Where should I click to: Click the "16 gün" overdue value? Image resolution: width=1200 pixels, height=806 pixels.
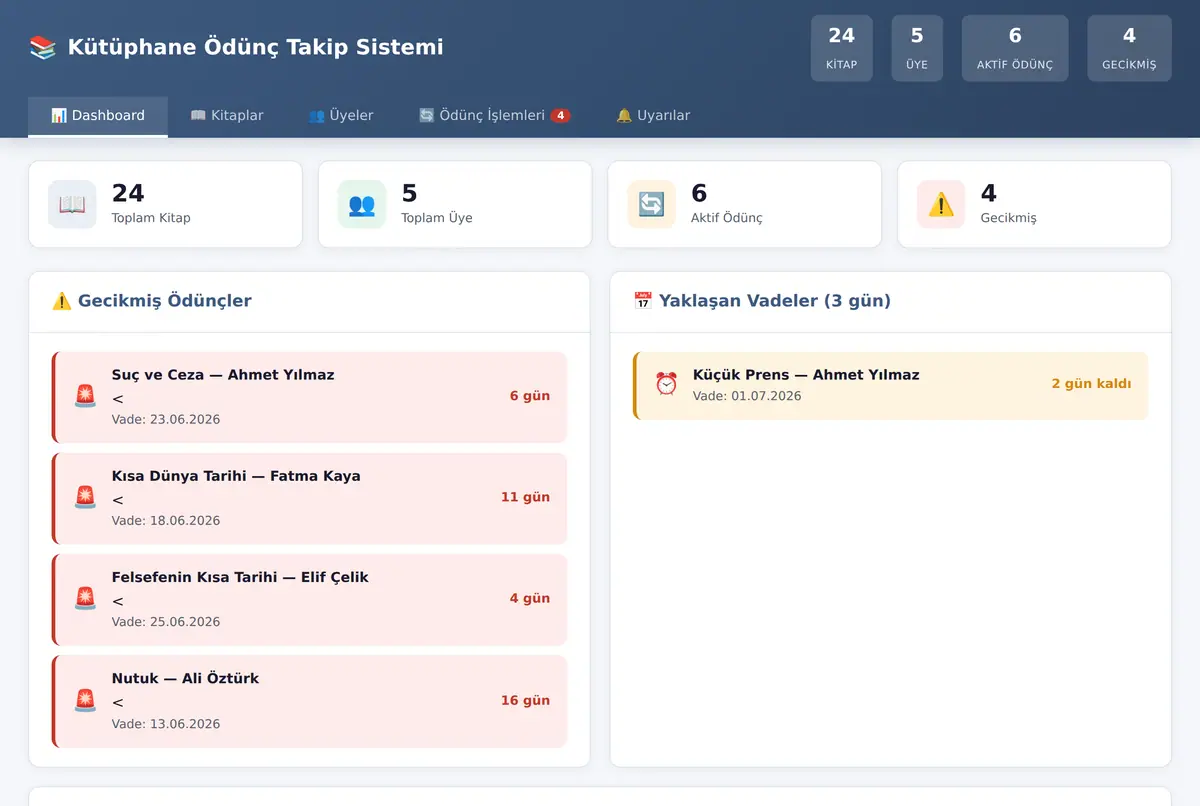[526, 700]
